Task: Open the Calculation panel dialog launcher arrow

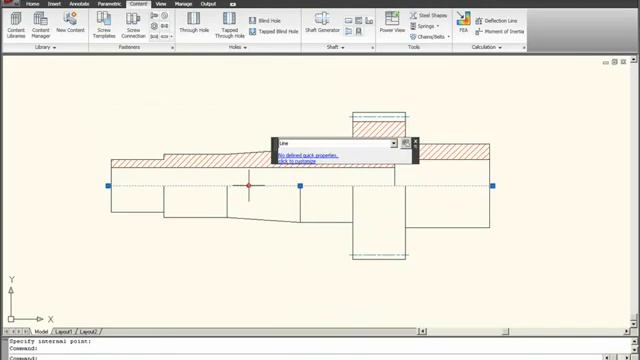Action: click(524, 48)
